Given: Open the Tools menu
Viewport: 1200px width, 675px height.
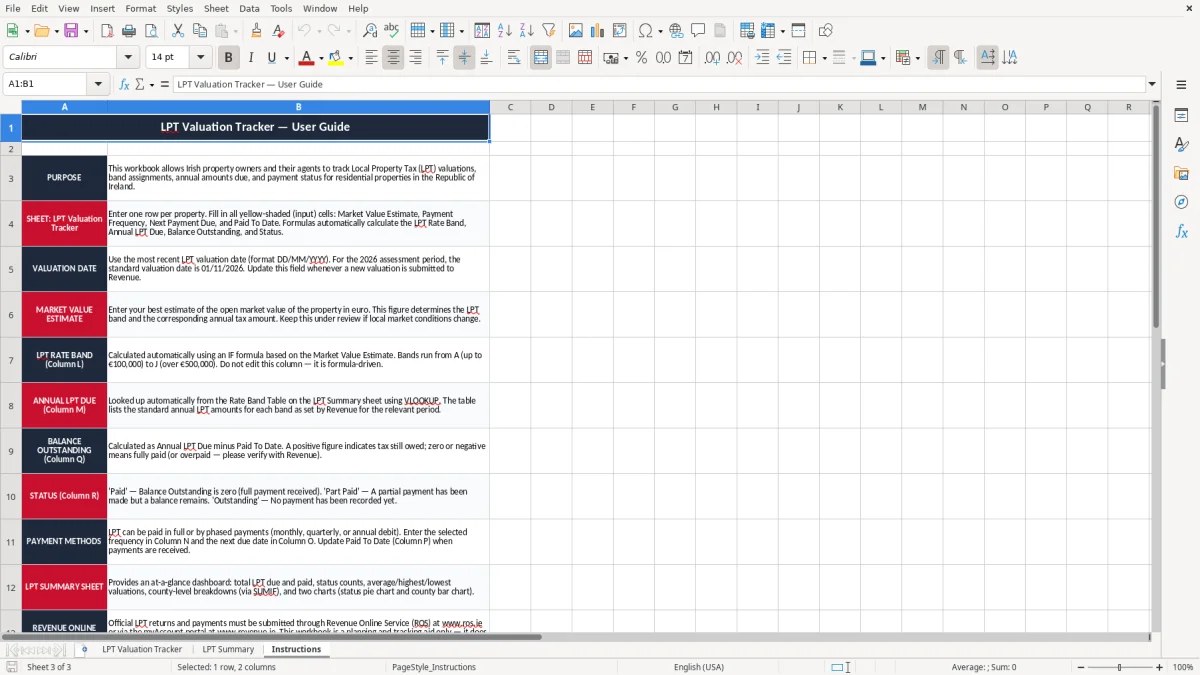Looking at the screenshot, I should tap(281, 8).
